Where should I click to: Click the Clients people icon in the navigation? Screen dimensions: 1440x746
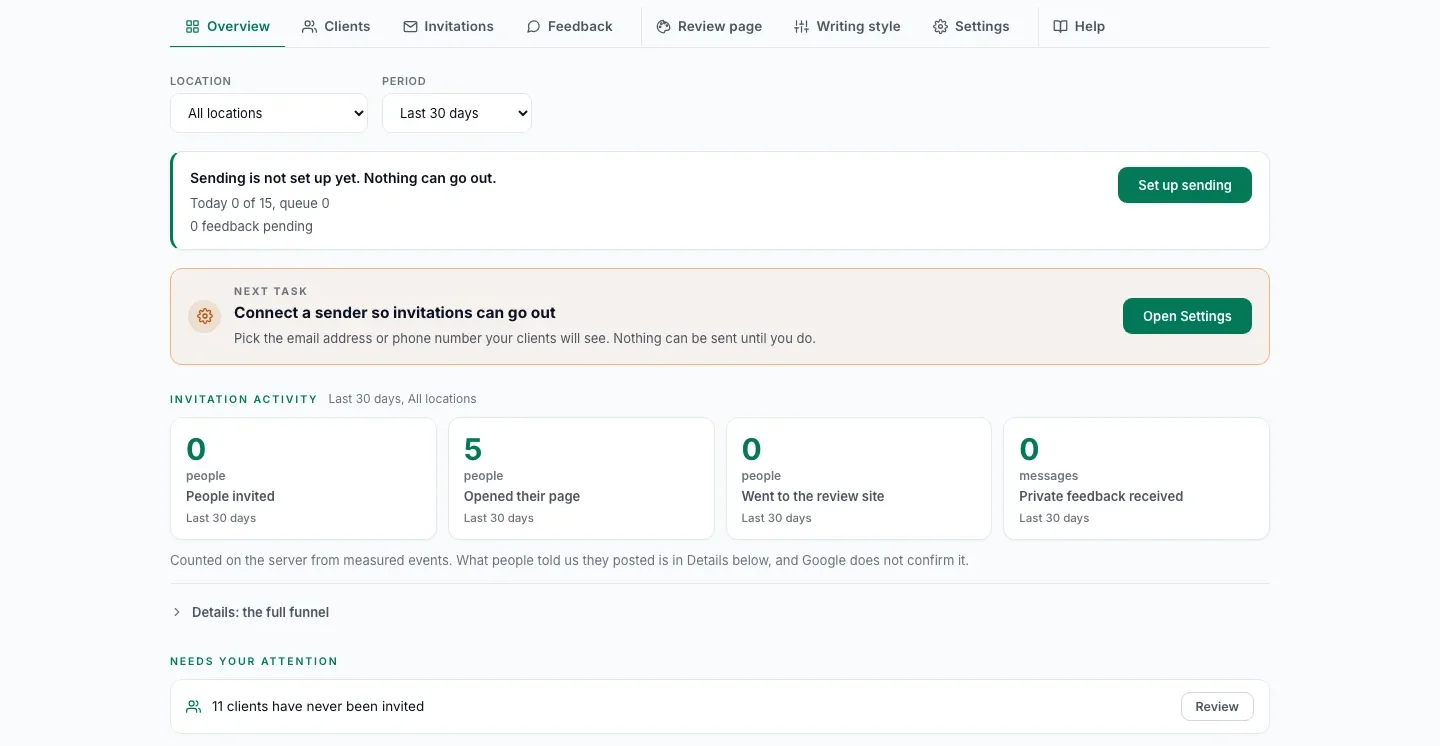[310, 27]
